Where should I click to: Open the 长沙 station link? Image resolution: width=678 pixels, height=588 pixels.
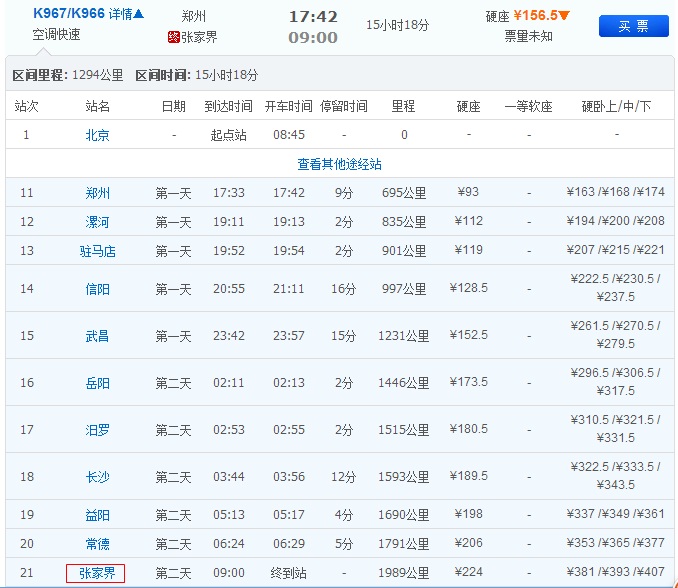98,477
